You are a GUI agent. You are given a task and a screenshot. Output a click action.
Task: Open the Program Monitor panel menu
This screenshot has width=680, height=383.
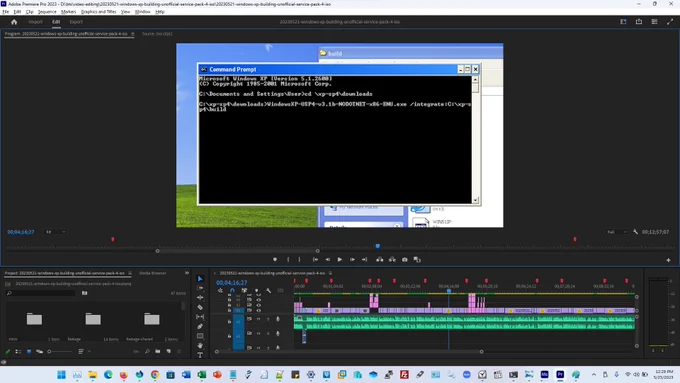(x=132, y=34)
